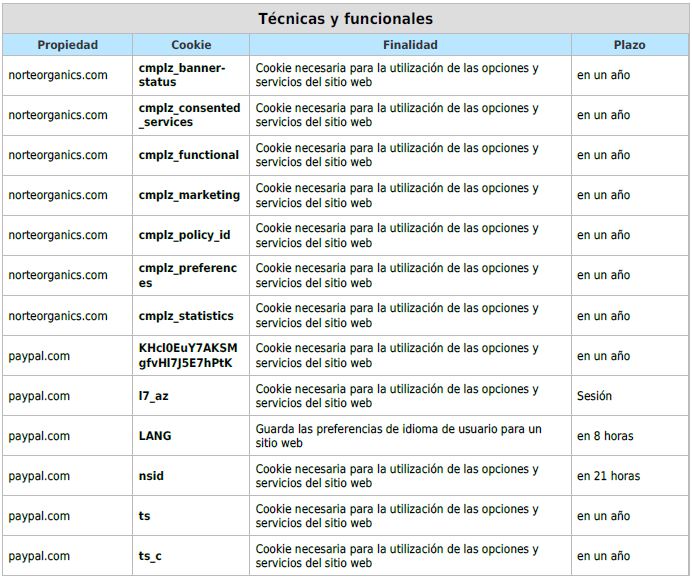Image resolution: width=692 pixels, height=580 pixels.
Task: Click the 'en 8 horas' term cell
Action: coord(605,436)
